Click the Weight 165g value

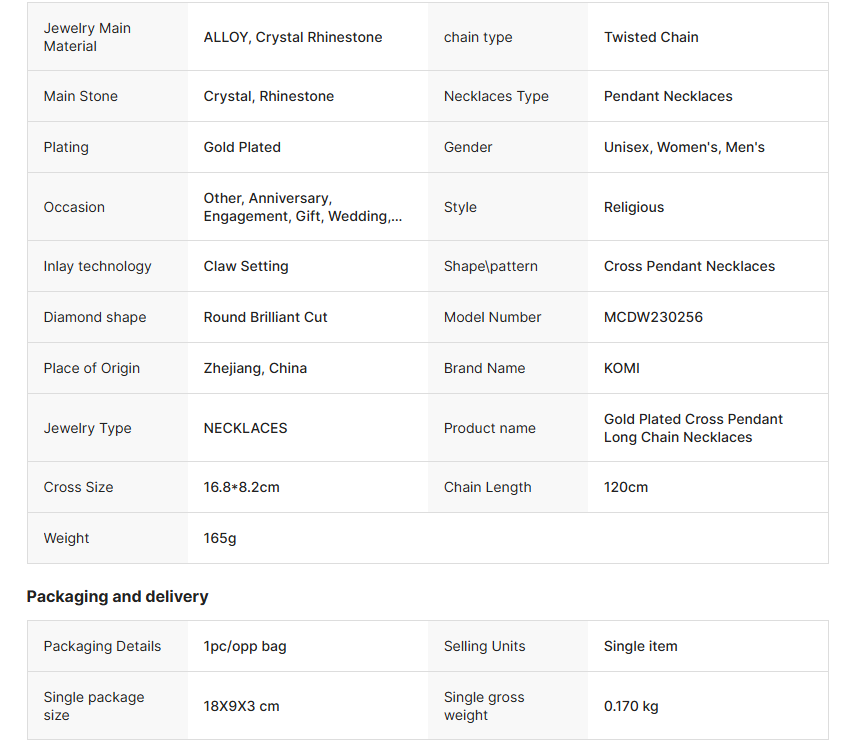tap(220, 538)
